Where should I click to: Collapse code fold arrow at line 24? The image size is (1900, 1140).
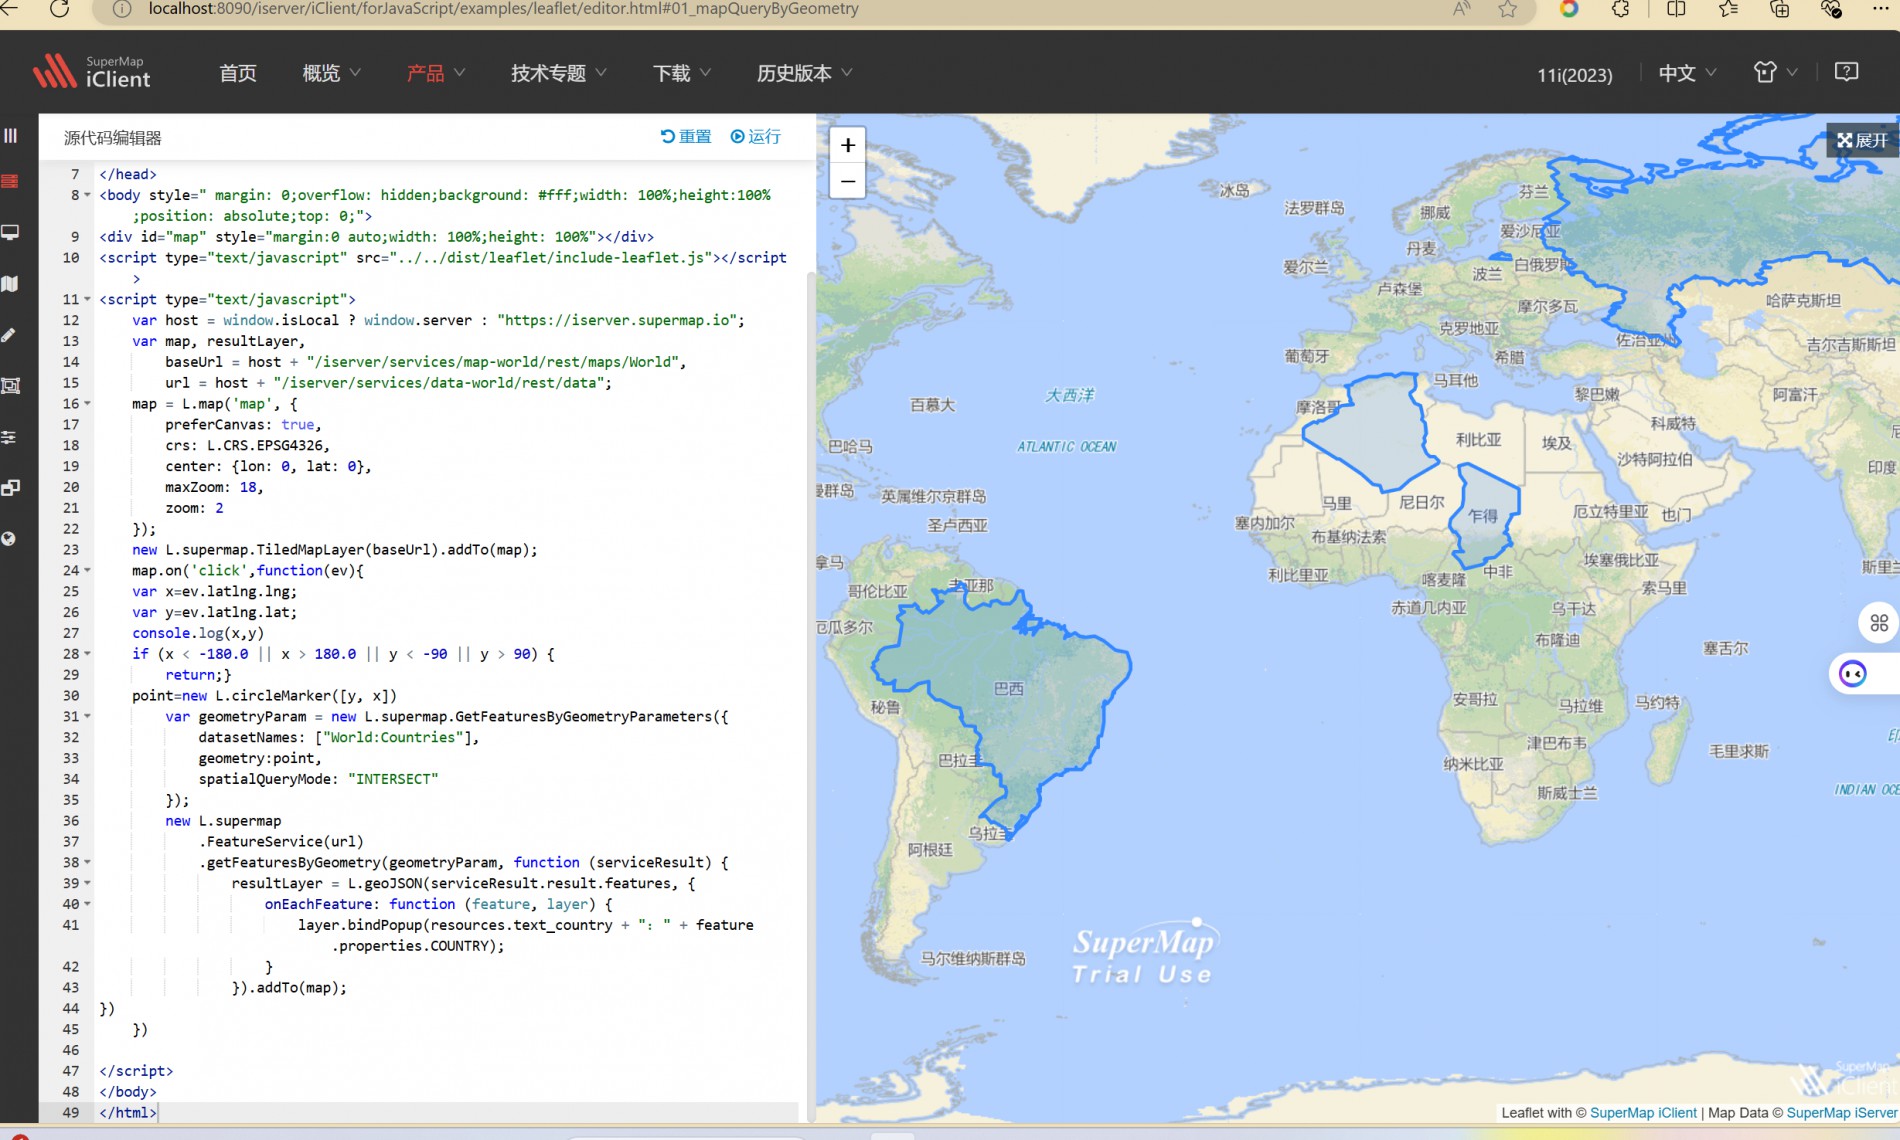click(x=87, y=570)
